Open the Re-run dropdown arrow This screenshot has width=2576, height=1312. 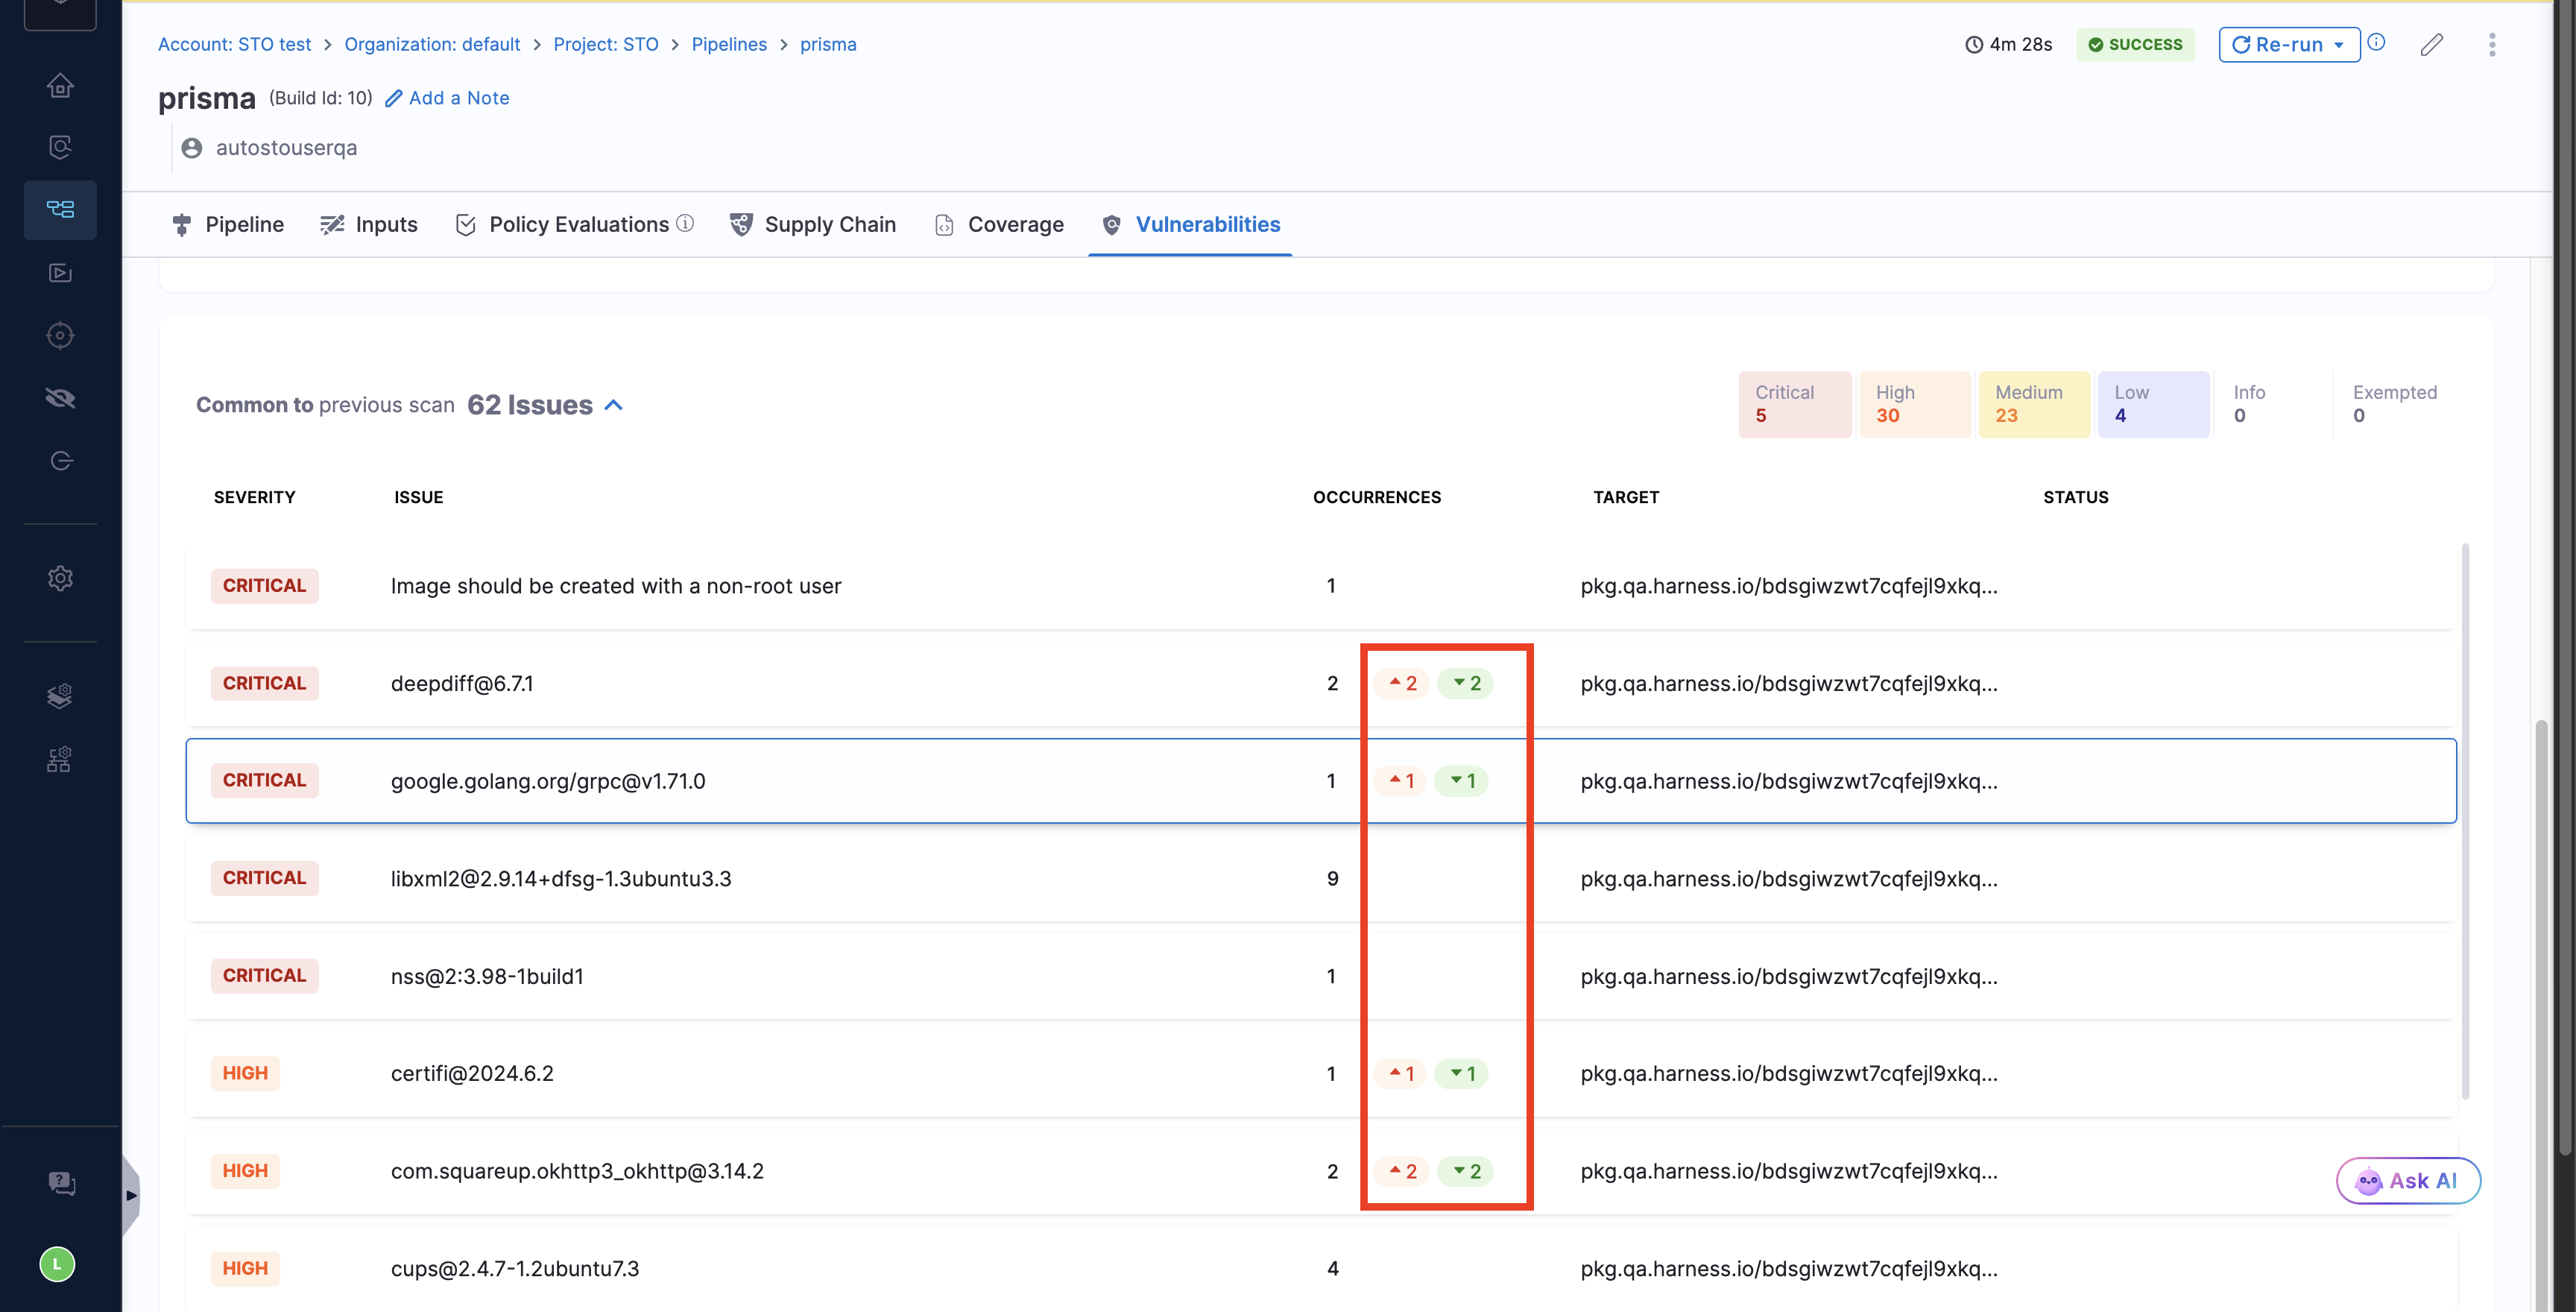(x=2338, y=45)
